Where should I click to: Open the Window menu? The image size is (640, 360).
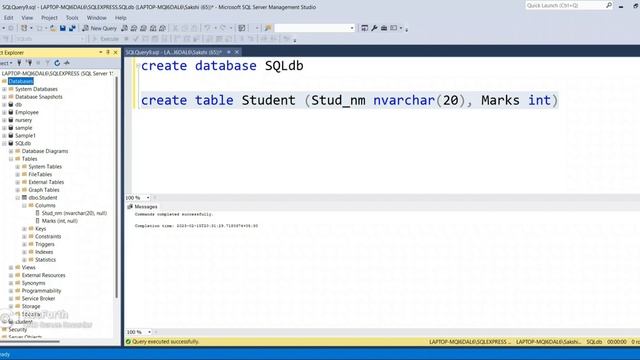click(x=96, y=18)
